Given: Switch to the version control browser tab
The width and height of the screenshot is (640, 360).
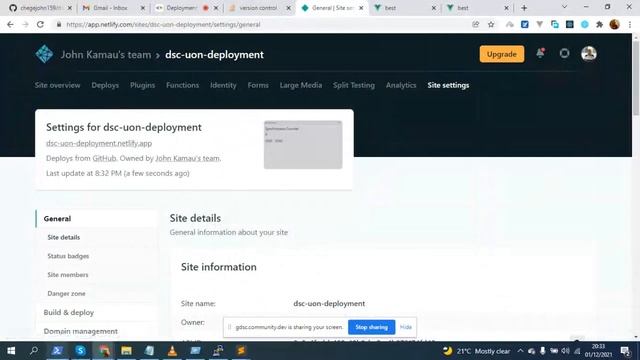Looking at the screenshot, I should 259,8.
